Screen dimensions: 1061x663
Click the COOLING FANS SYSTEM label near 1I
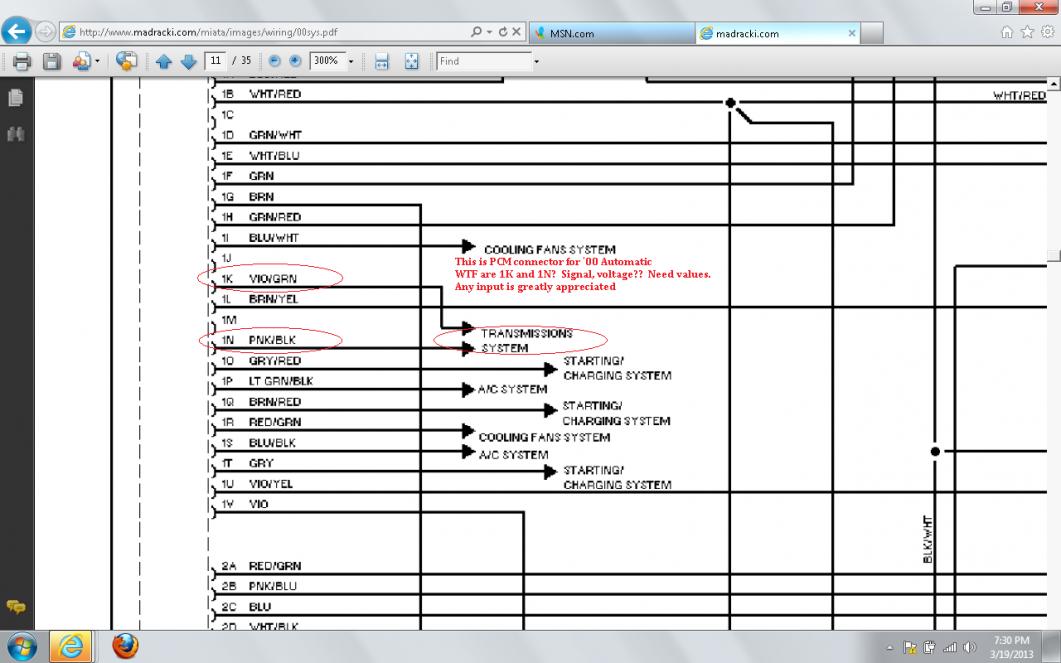click(549, 250)
